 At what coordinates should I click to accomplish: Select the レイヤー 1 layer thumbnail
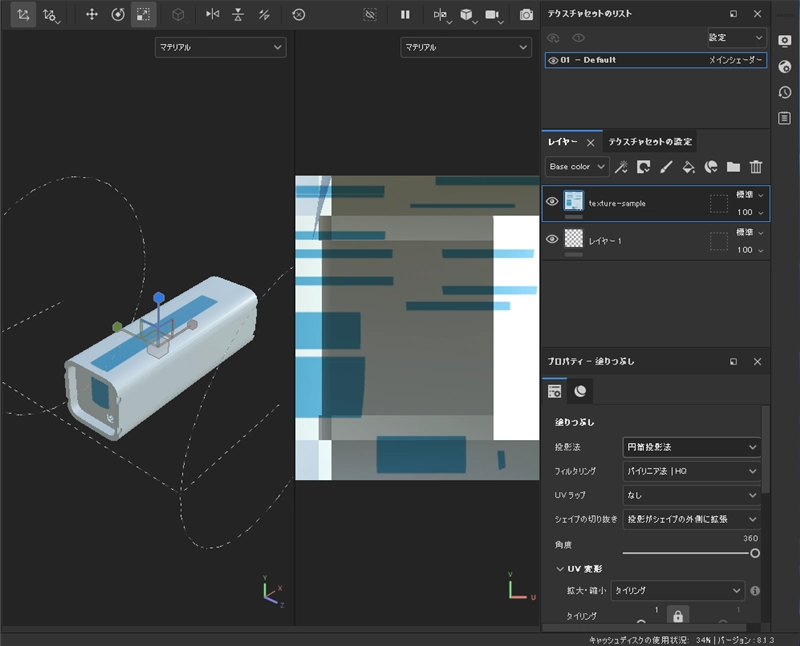[573, 238]
